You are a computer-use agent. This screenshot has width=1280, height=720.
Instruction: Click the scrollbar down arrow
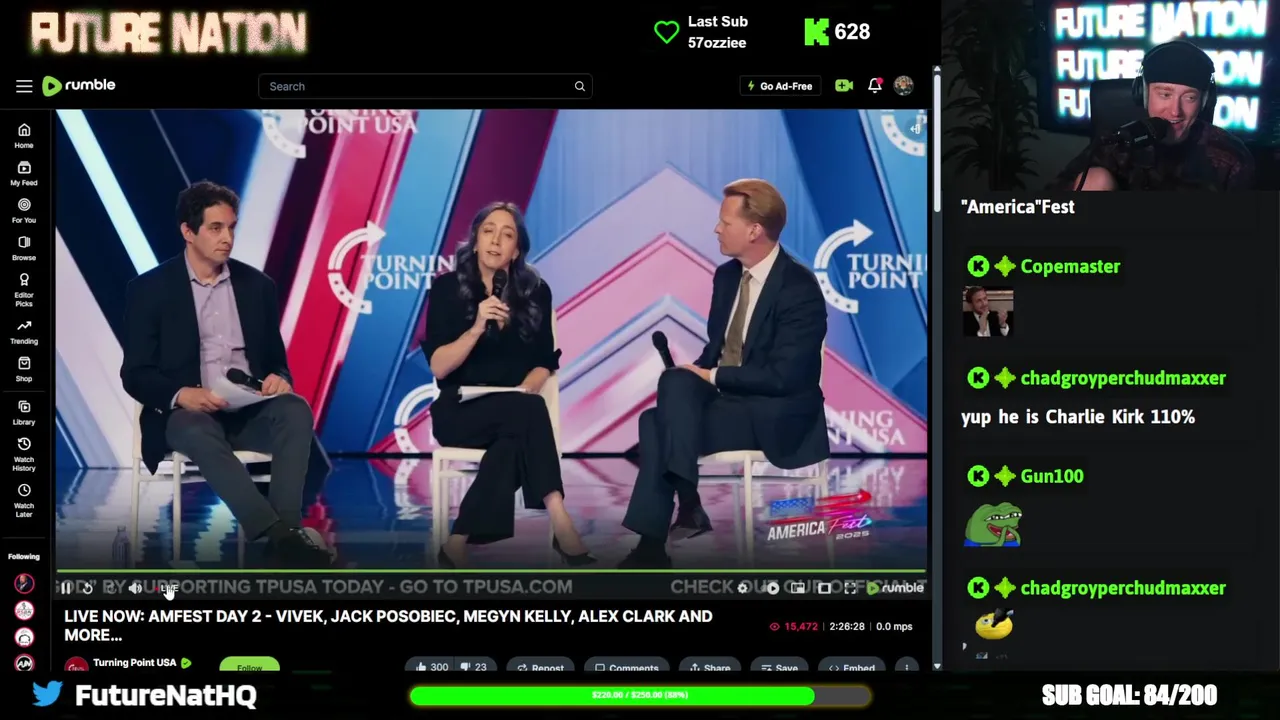[x=936, y=665]
